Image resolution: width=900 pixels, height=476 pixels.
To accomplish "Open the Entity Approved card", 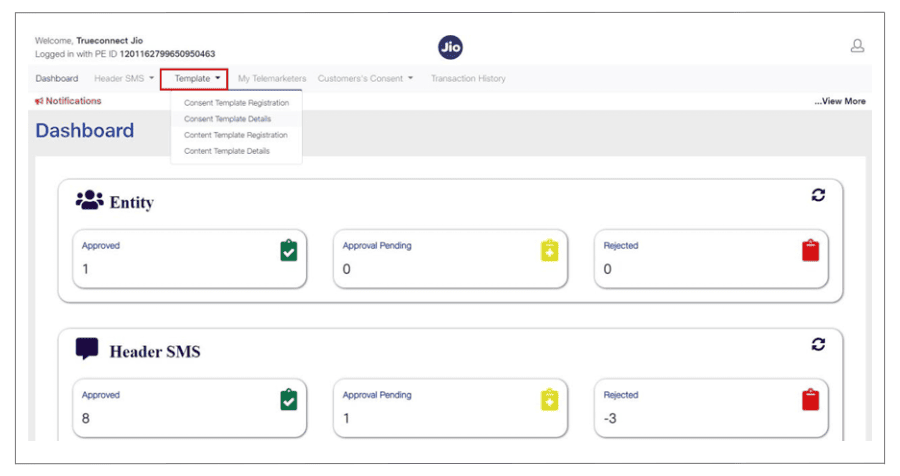I will (x=189, y=259).
